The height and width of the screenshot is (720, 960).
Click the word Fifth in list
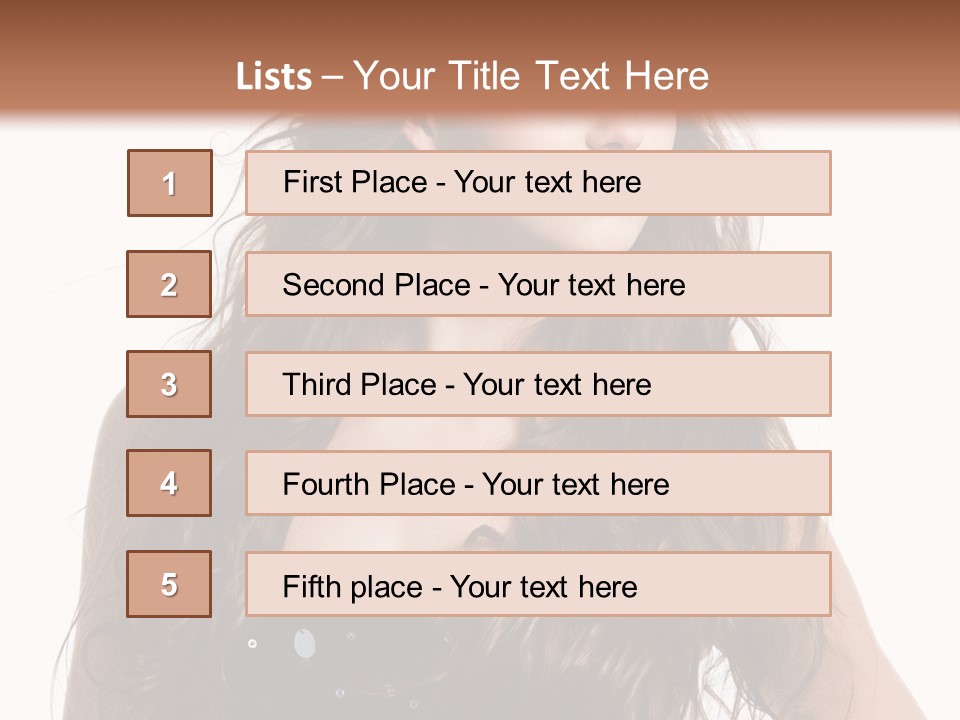(311, 586)
